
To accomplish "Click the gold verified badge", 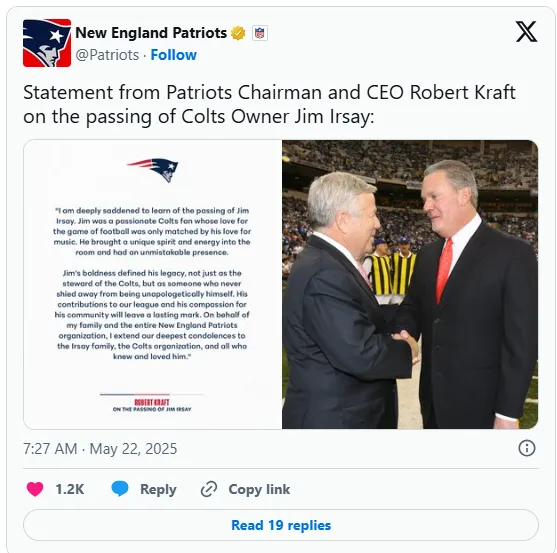I will coord(238,33).
